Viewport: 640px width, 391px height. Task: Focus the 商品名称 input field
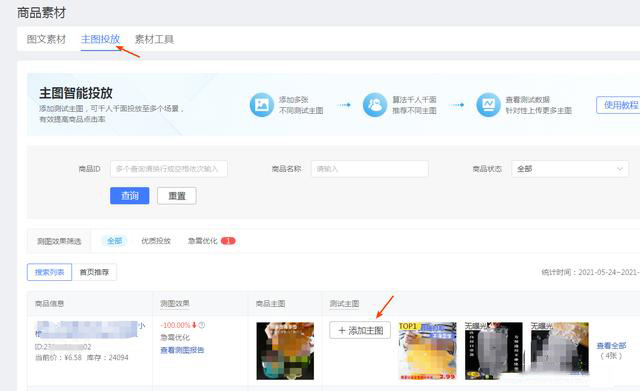[x=370, y=169]
